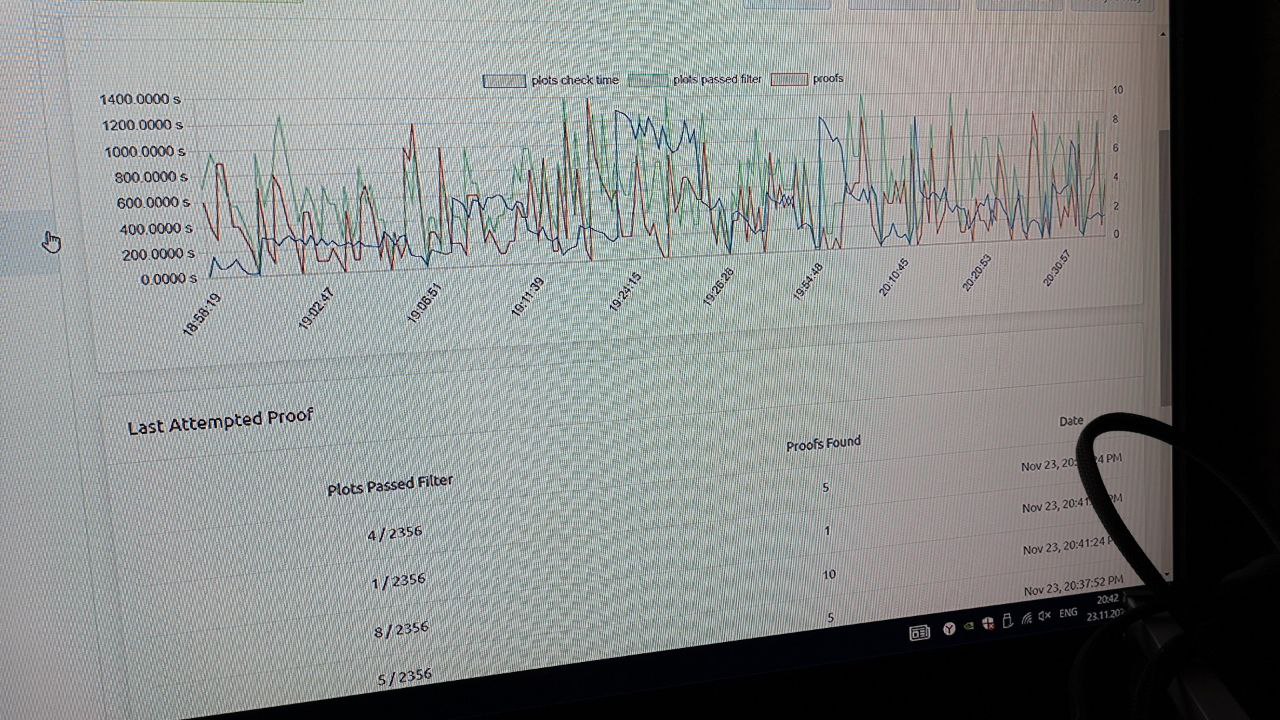The width and height of the screenshot is (1280, 720).
Task: Click the 20:20:53 x-axis time label
Action: click(976, 272)
